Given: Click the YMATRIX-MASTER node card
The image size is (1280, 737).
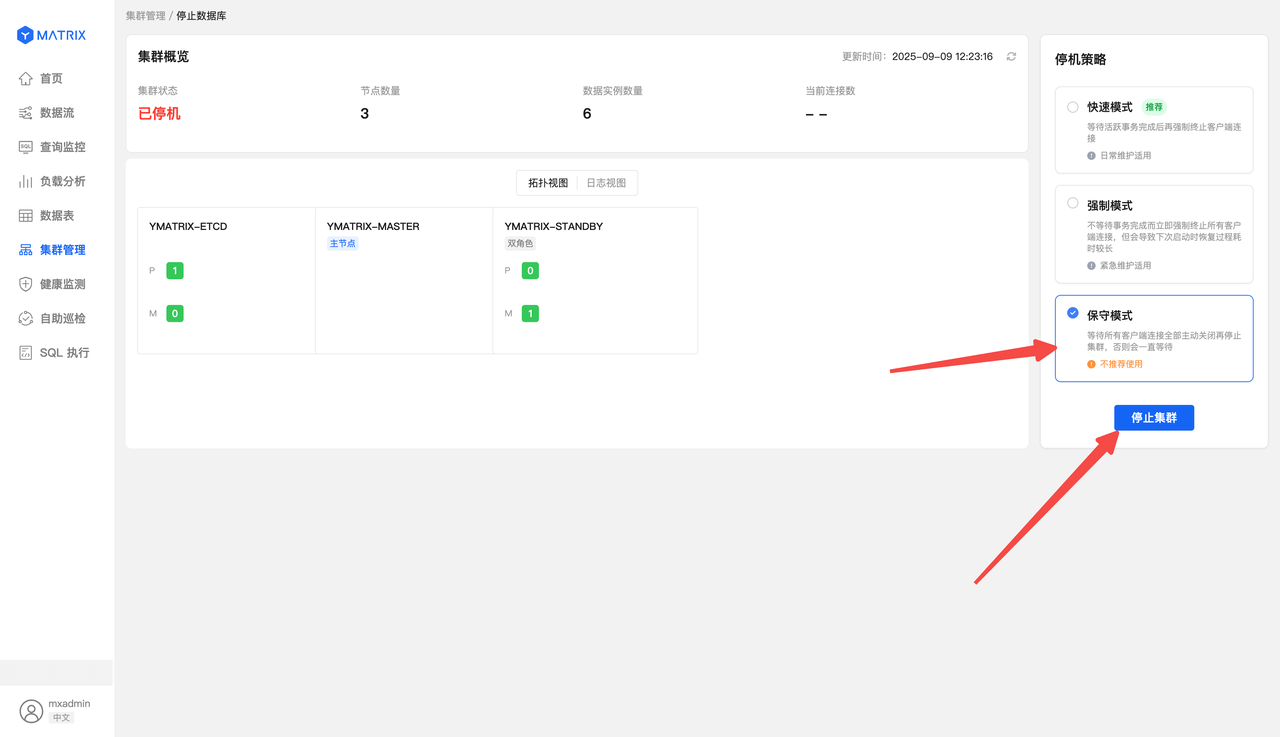Looking at the screenshot, I should [x=405, y=281].
